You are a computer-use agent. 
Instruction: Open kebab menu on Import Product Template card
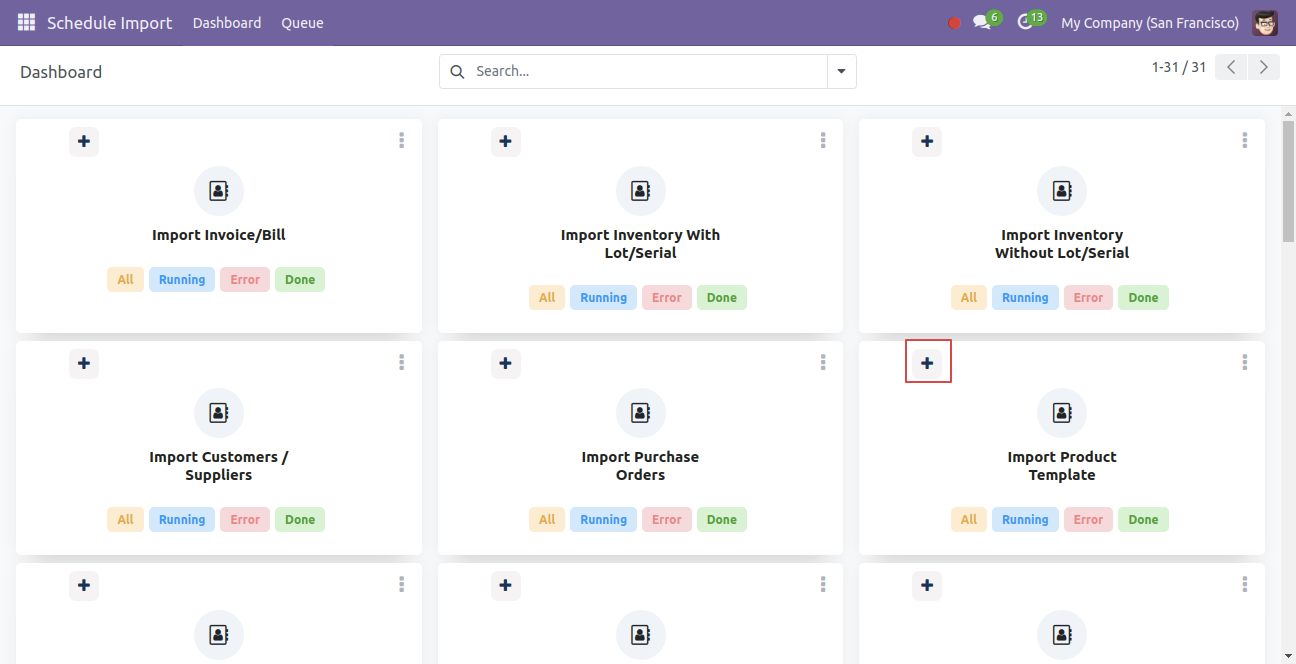coord(1245,363)
